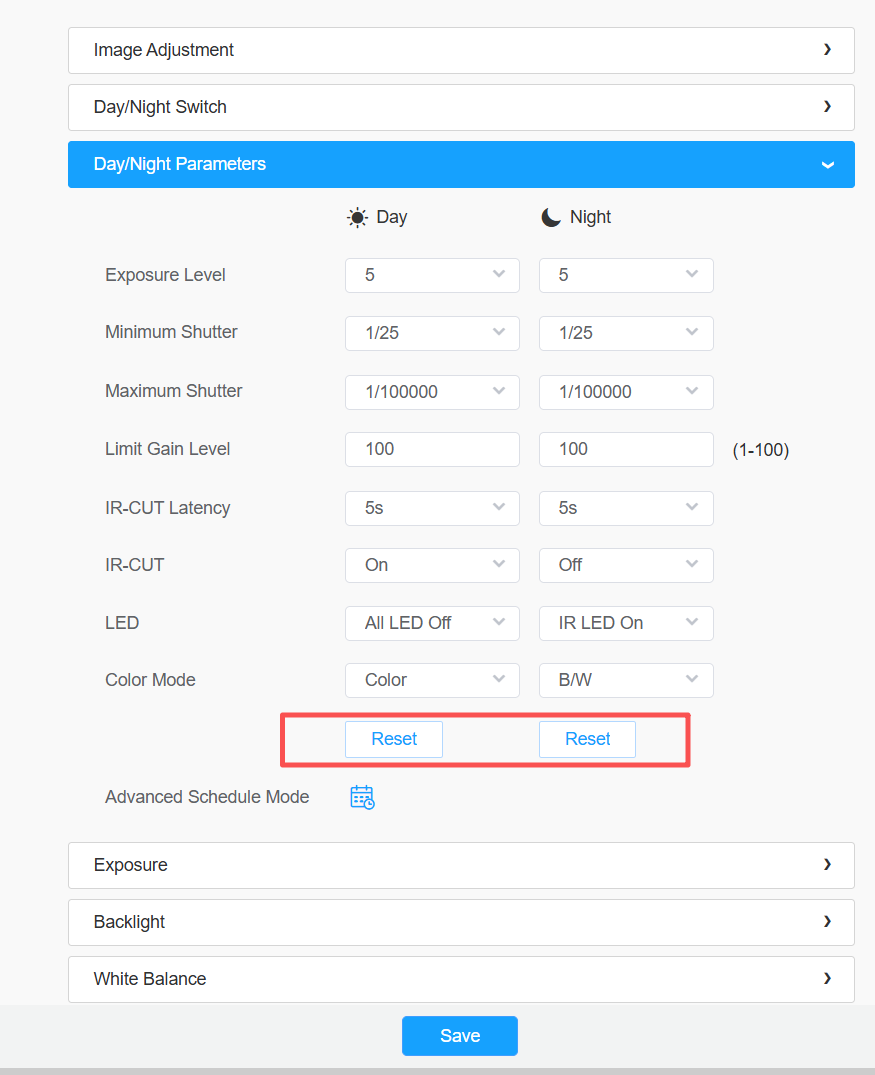Screen dimensions: 875x1075
Task: Click the "Maximum Shutter" label
Action: (173, 391)
